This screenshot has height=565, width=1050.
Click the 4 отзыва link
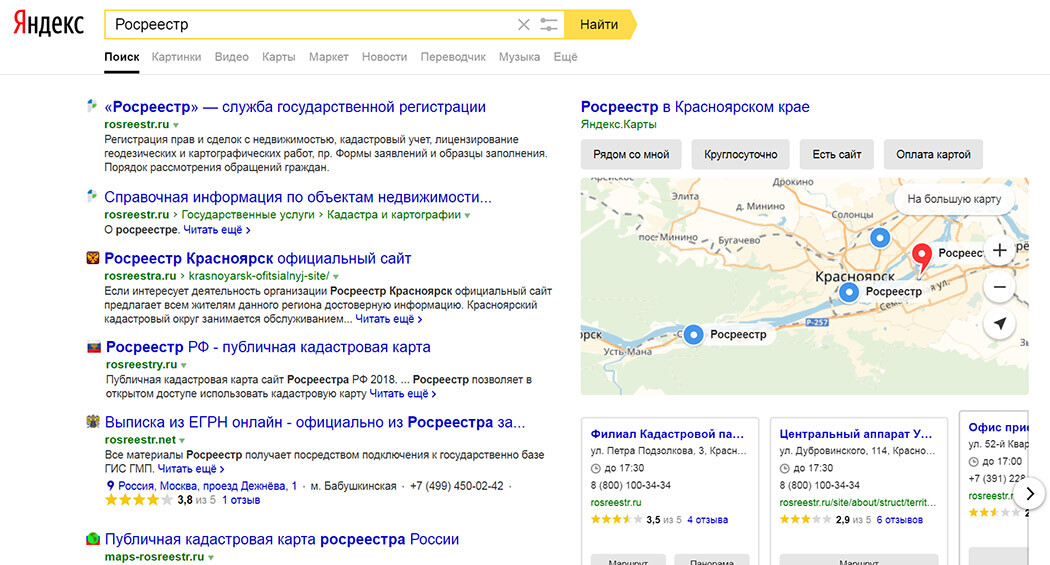707,519
